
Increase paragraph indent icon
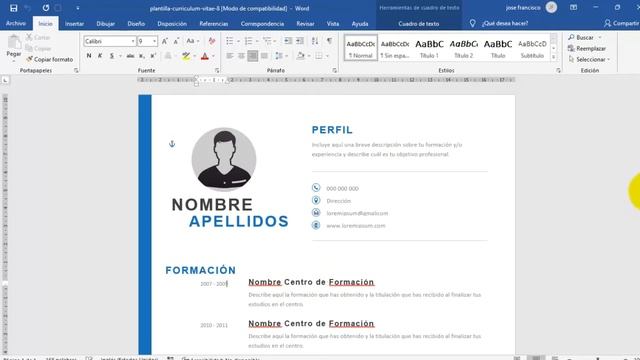pos(300,41)
